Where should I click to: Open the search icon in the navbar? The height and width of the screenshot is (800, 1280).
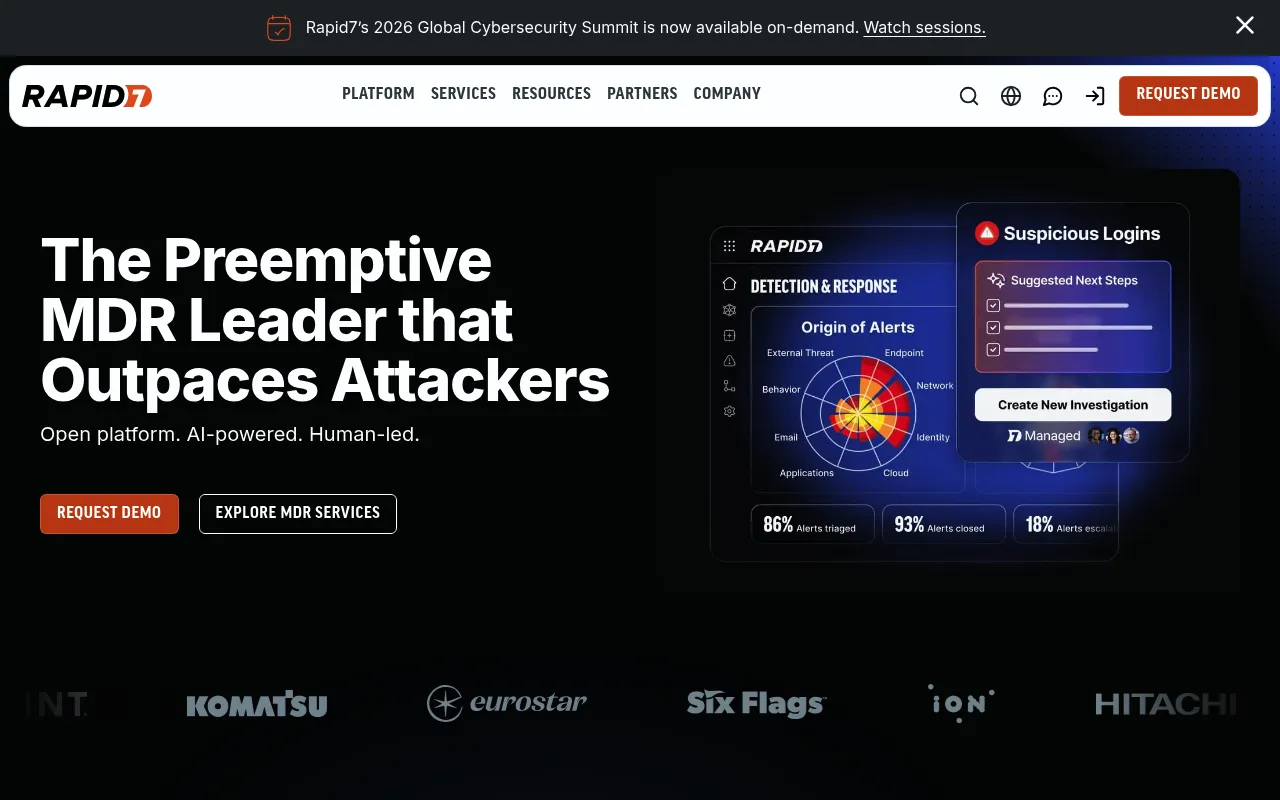tap(969, 96)
